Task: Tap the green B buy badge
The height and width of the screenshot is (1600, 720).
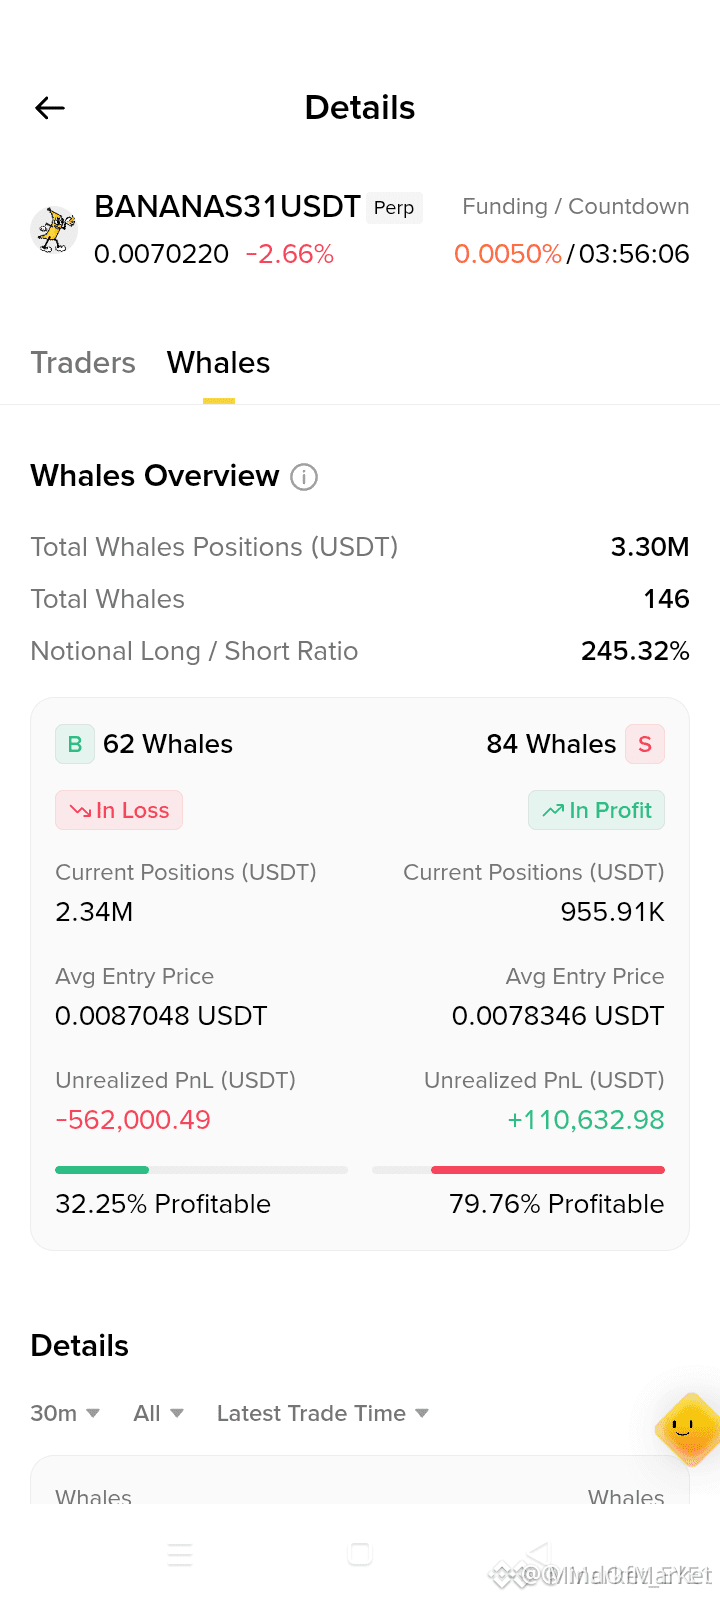Action: (75, 744)
